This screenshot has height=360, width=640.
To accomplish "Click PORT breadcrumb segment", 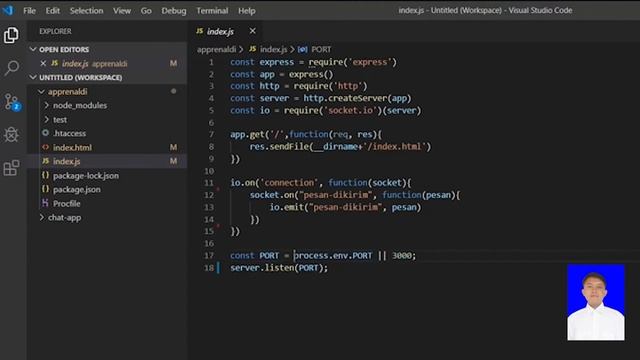I will pyautogui.click(x=321, y=49).
